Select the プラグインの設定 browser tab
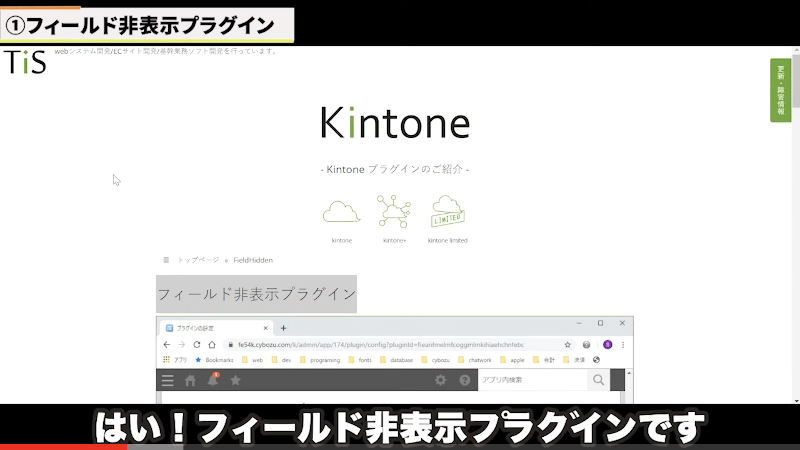Screen dimensions: 800x450 pos(215,328)
